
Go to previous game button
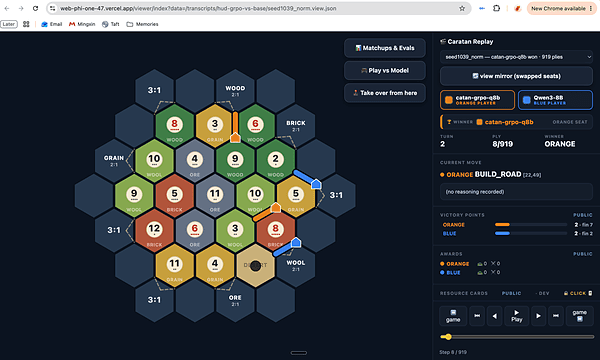tap(453, 316)
